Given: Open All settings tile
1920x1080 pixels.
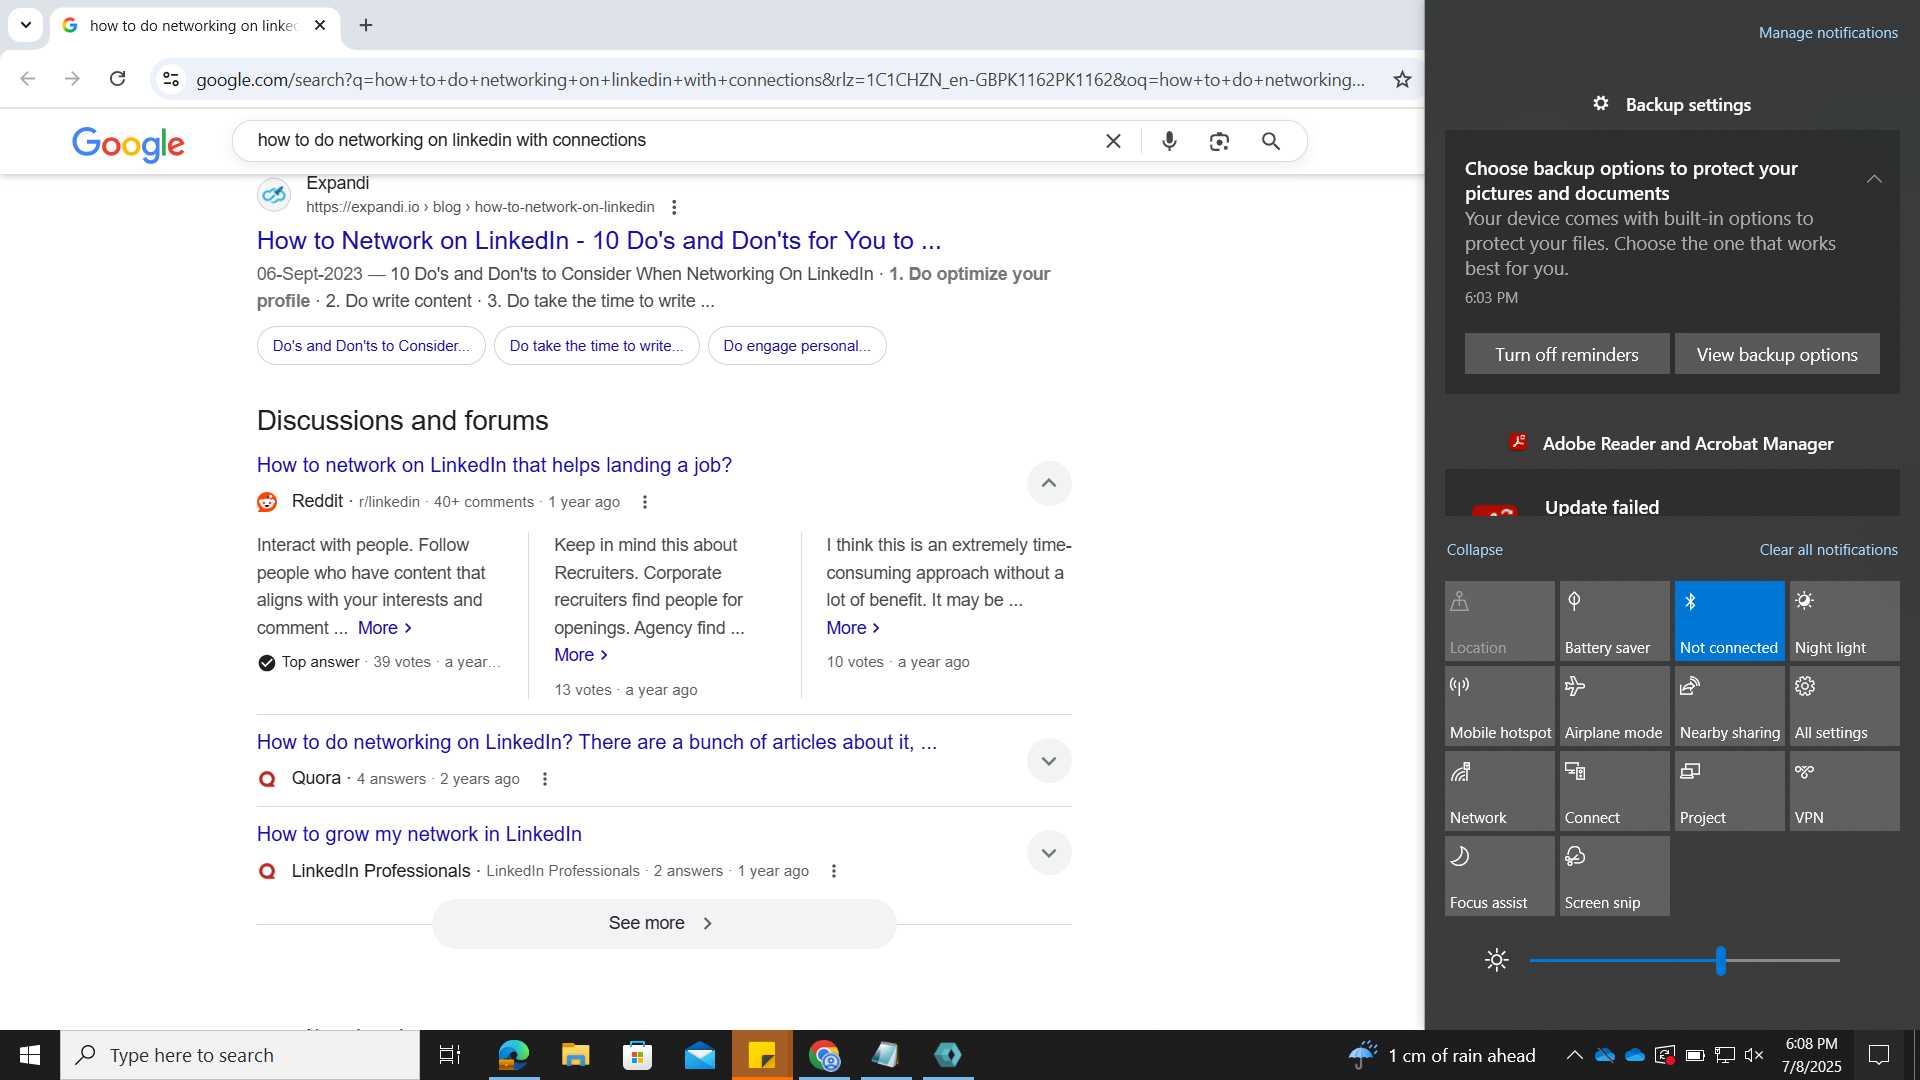Looking at the screenshot, I should click(1844, 706).
